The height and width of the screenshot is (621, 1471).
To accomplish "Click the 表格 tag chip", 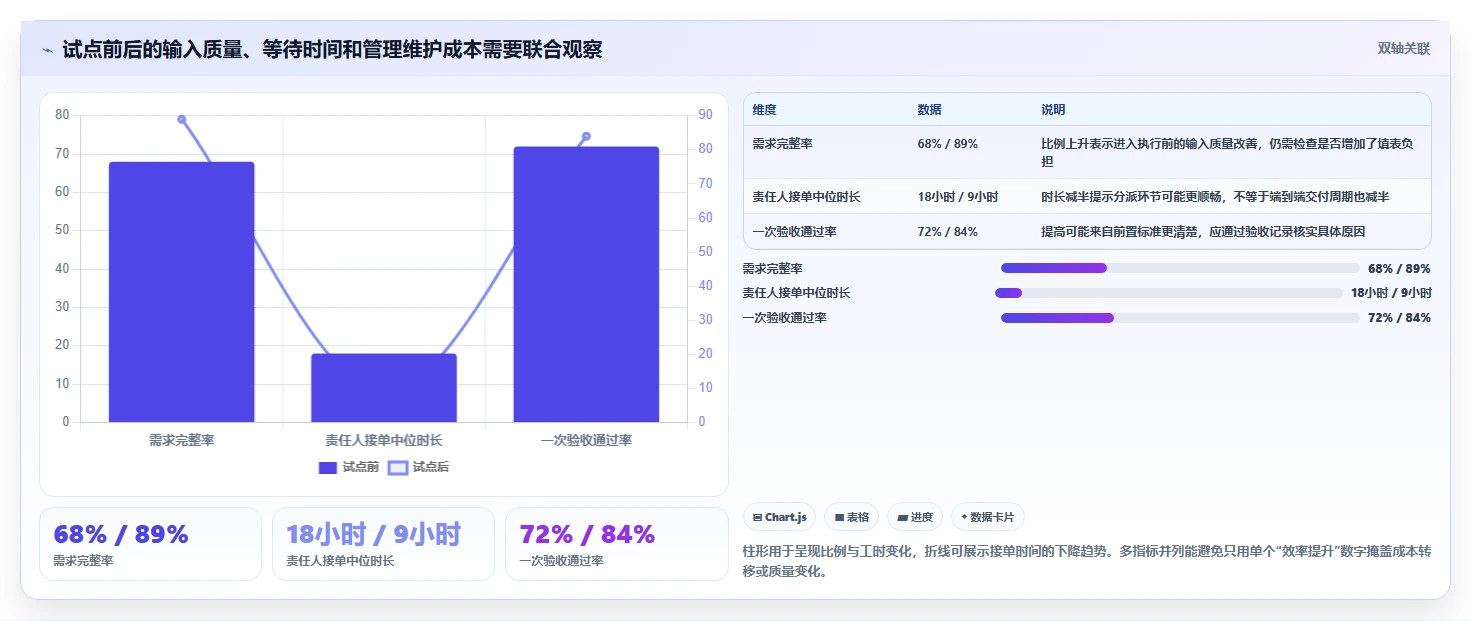I will [x=851, y=517].
